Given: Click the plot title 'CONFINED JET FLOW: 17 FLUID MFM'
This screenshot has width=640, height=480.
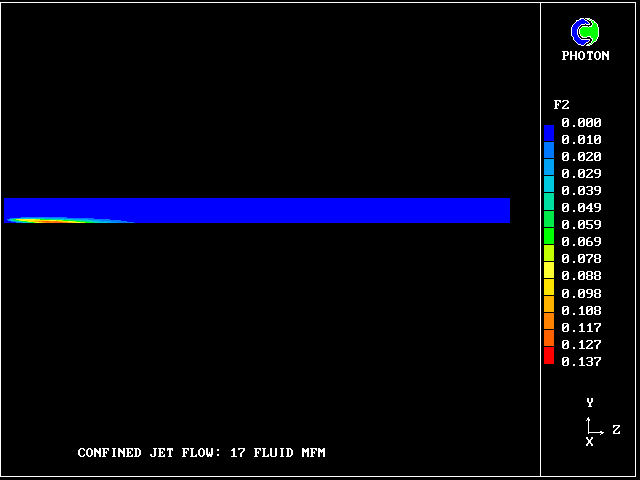Looking at the screenshot, I should click(x=201, y=453).
